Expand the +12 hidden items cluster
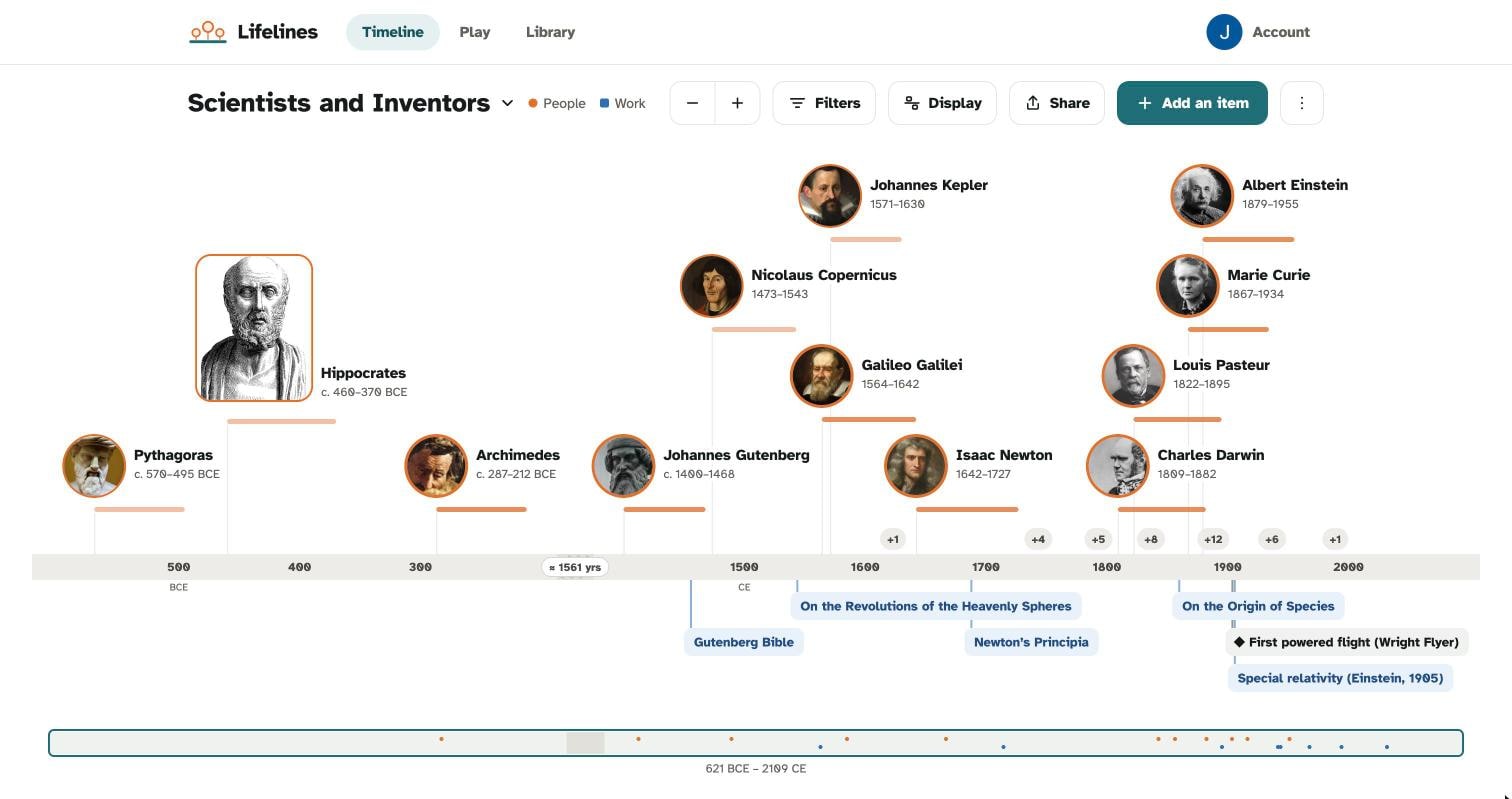 click(x=1213, y=540)
